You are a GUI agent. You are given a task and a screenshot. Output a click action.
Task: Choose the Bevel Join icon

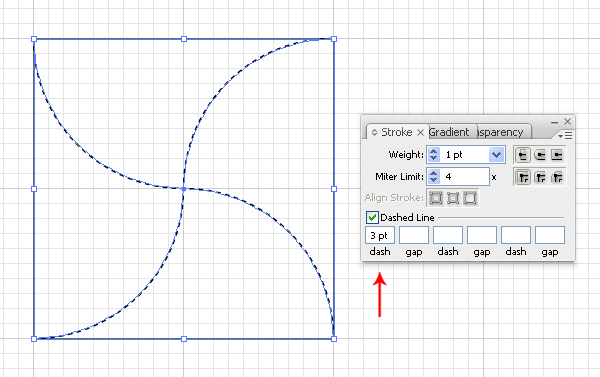tap(557, 177)
